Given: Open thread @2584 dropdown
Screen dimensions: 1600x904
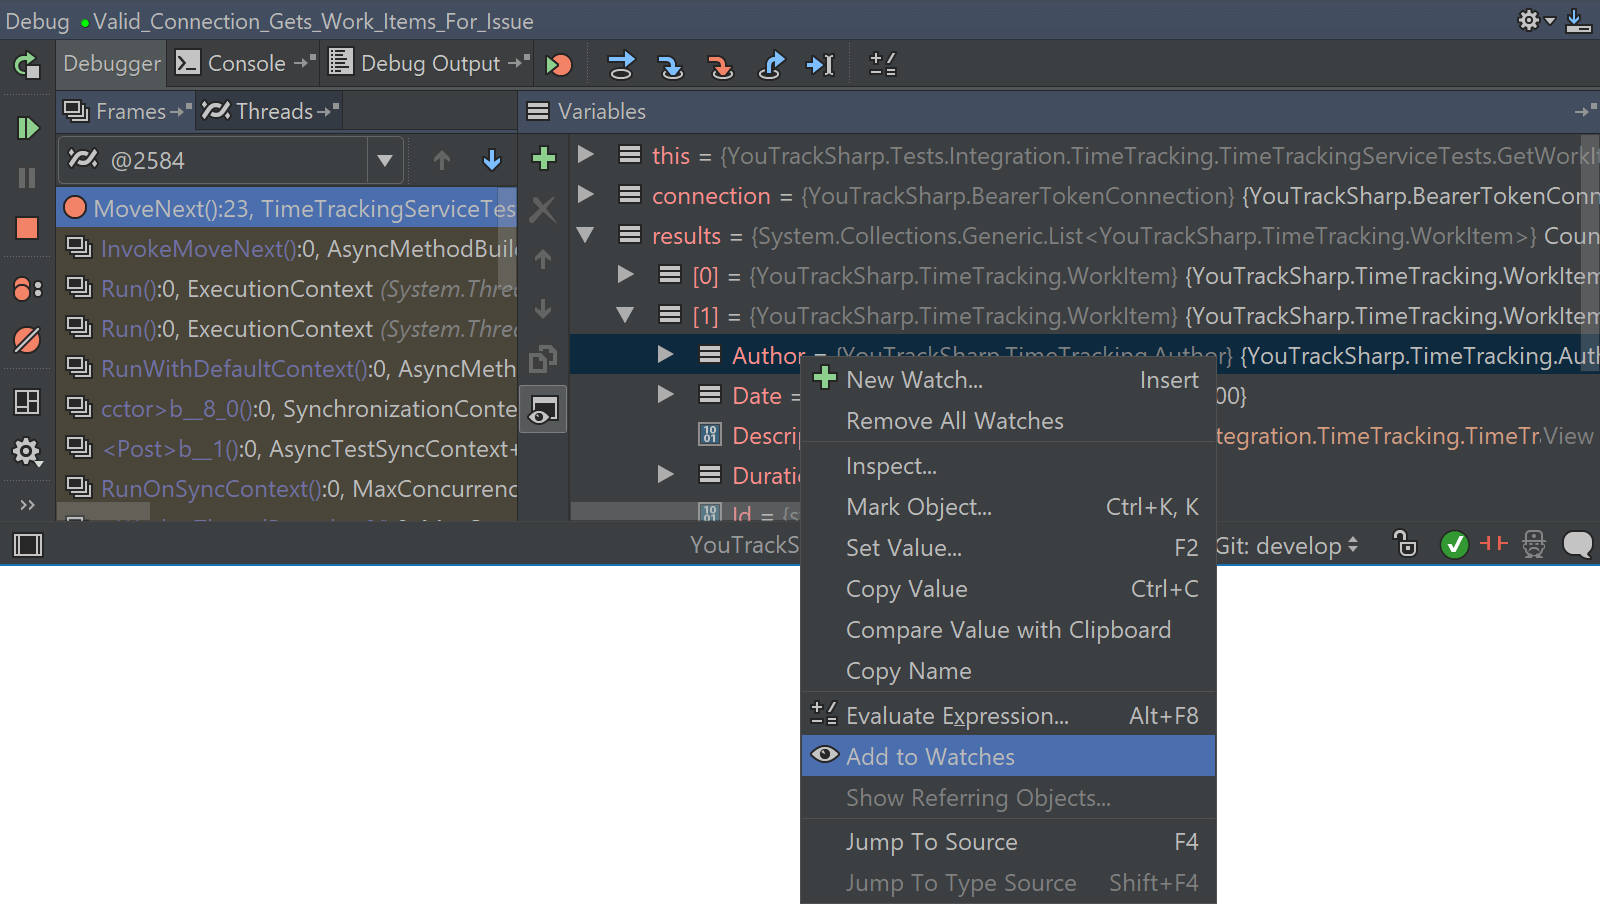Looking at the screenshot, I should [x=384, y=160].
